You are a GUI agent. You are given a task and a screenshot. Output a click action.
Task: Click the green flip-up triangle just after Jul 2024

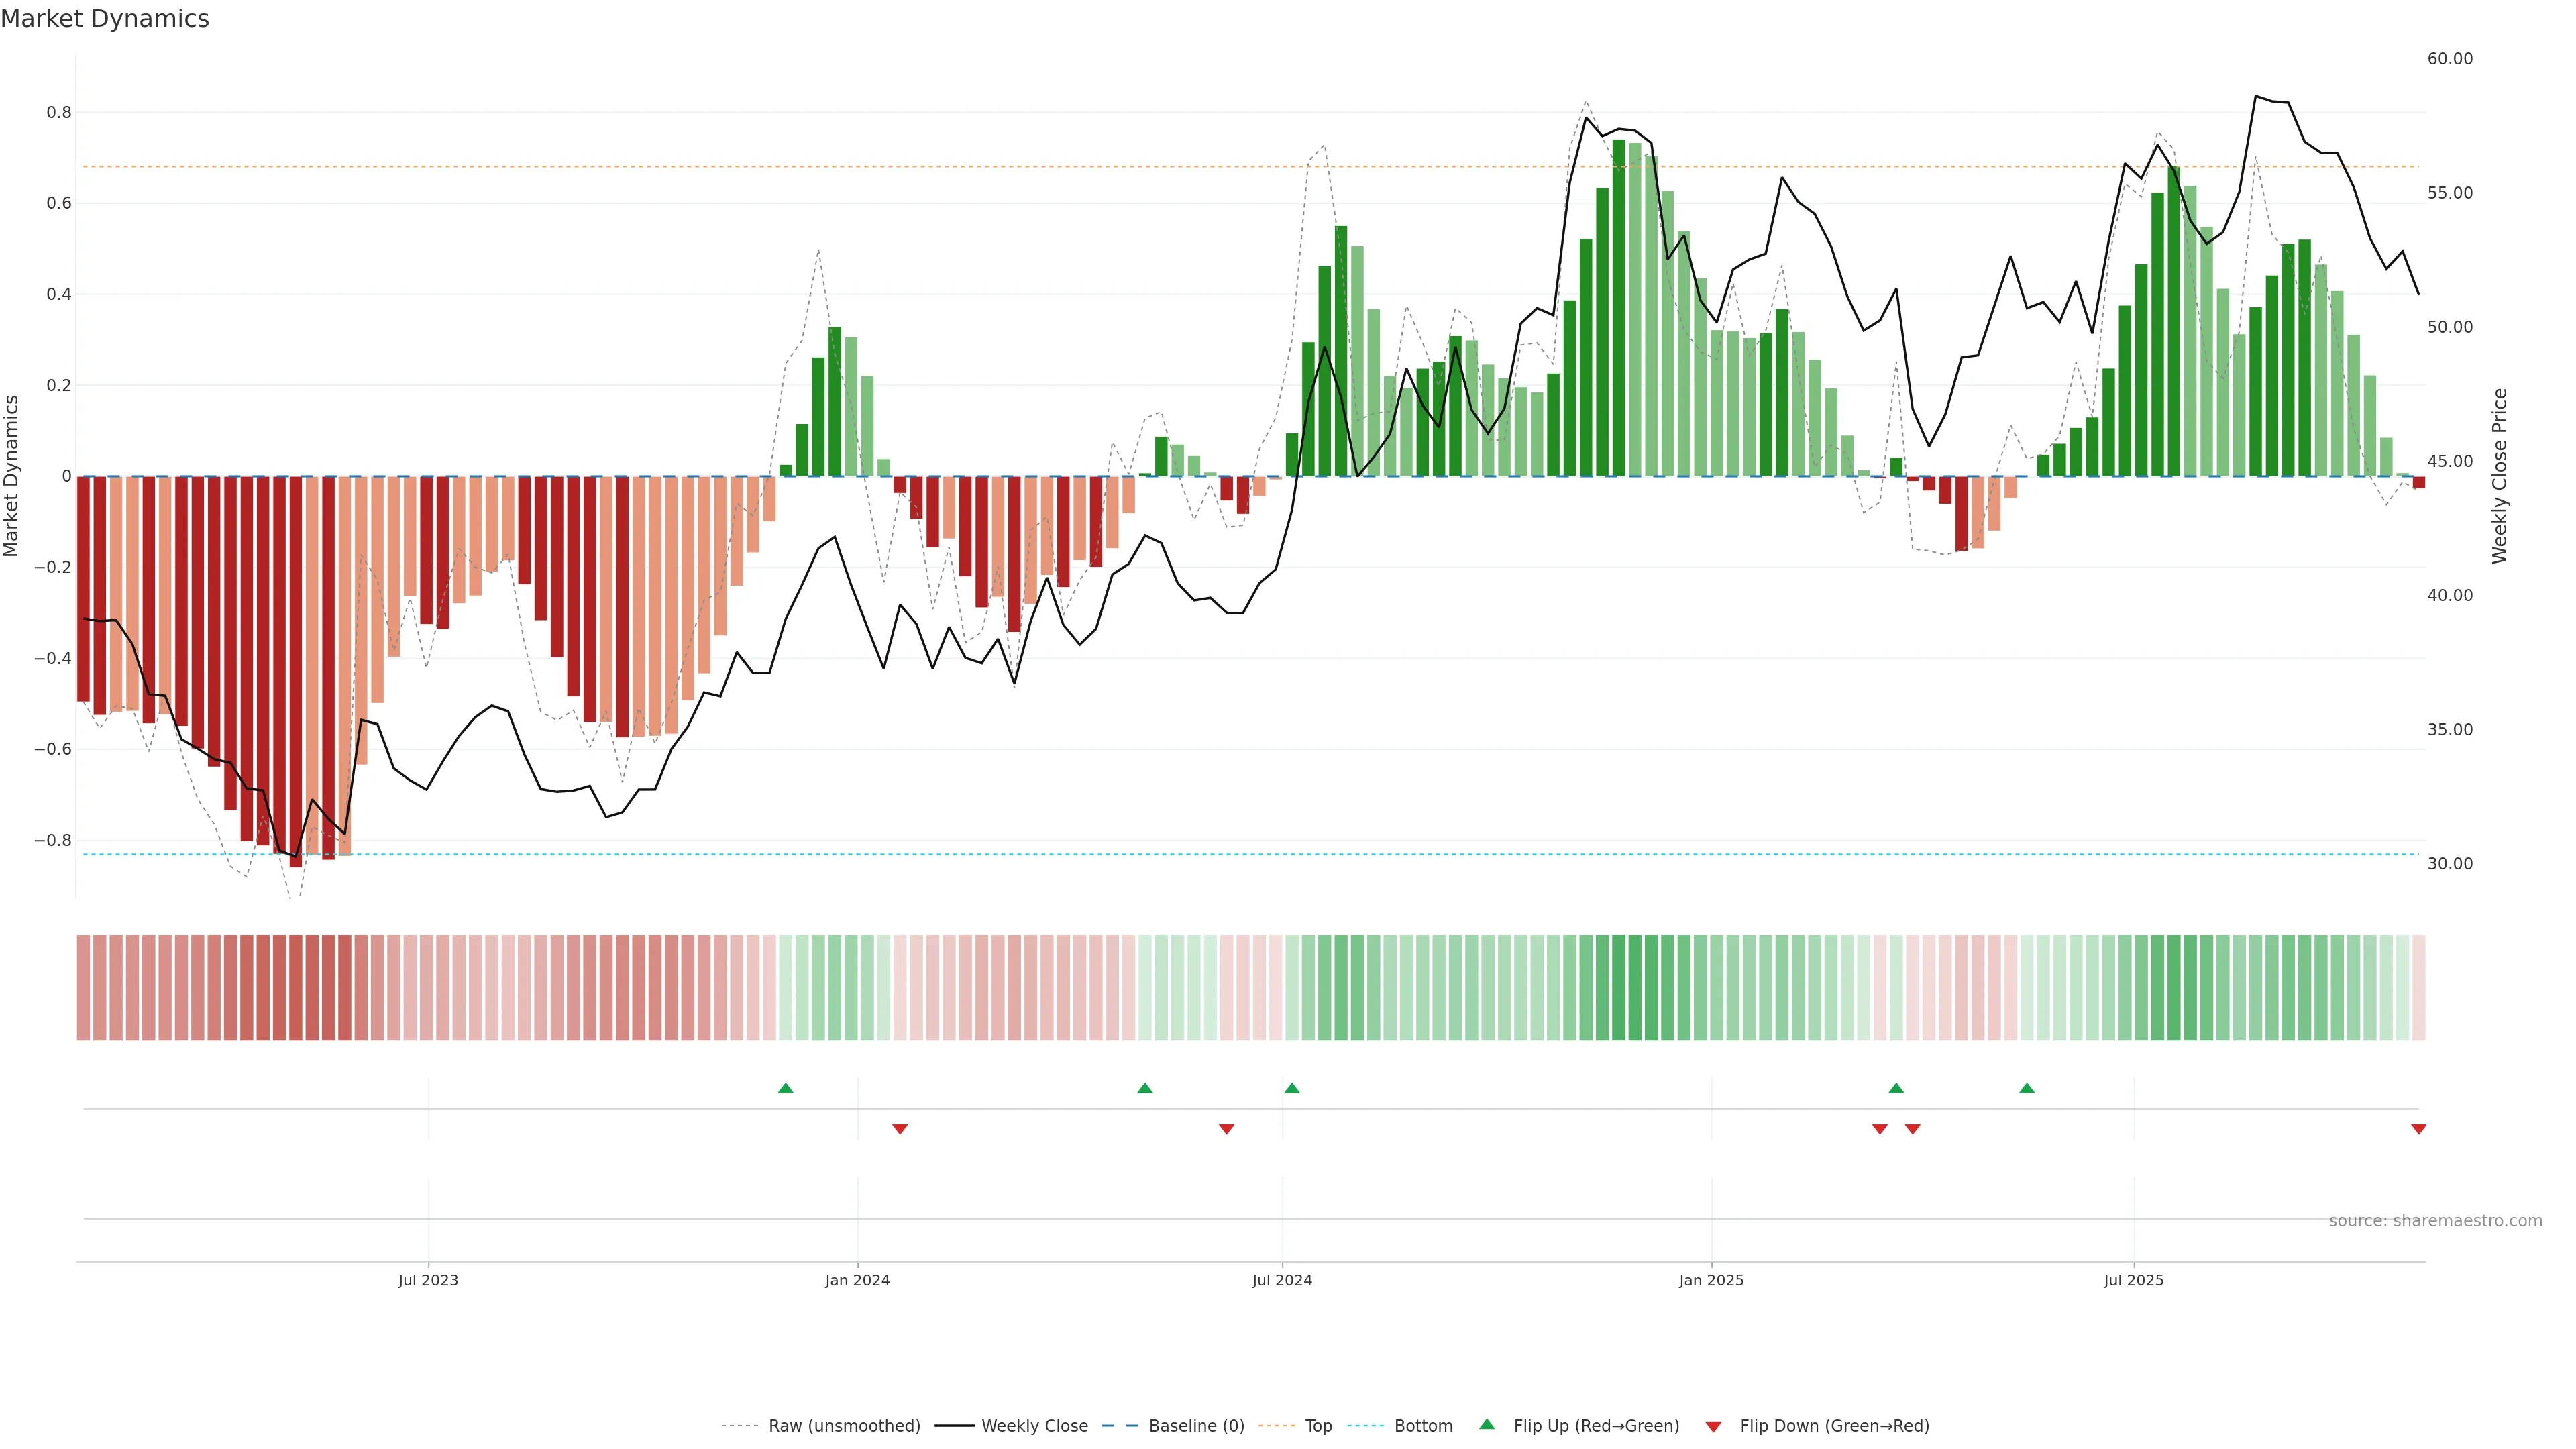1291,1088
